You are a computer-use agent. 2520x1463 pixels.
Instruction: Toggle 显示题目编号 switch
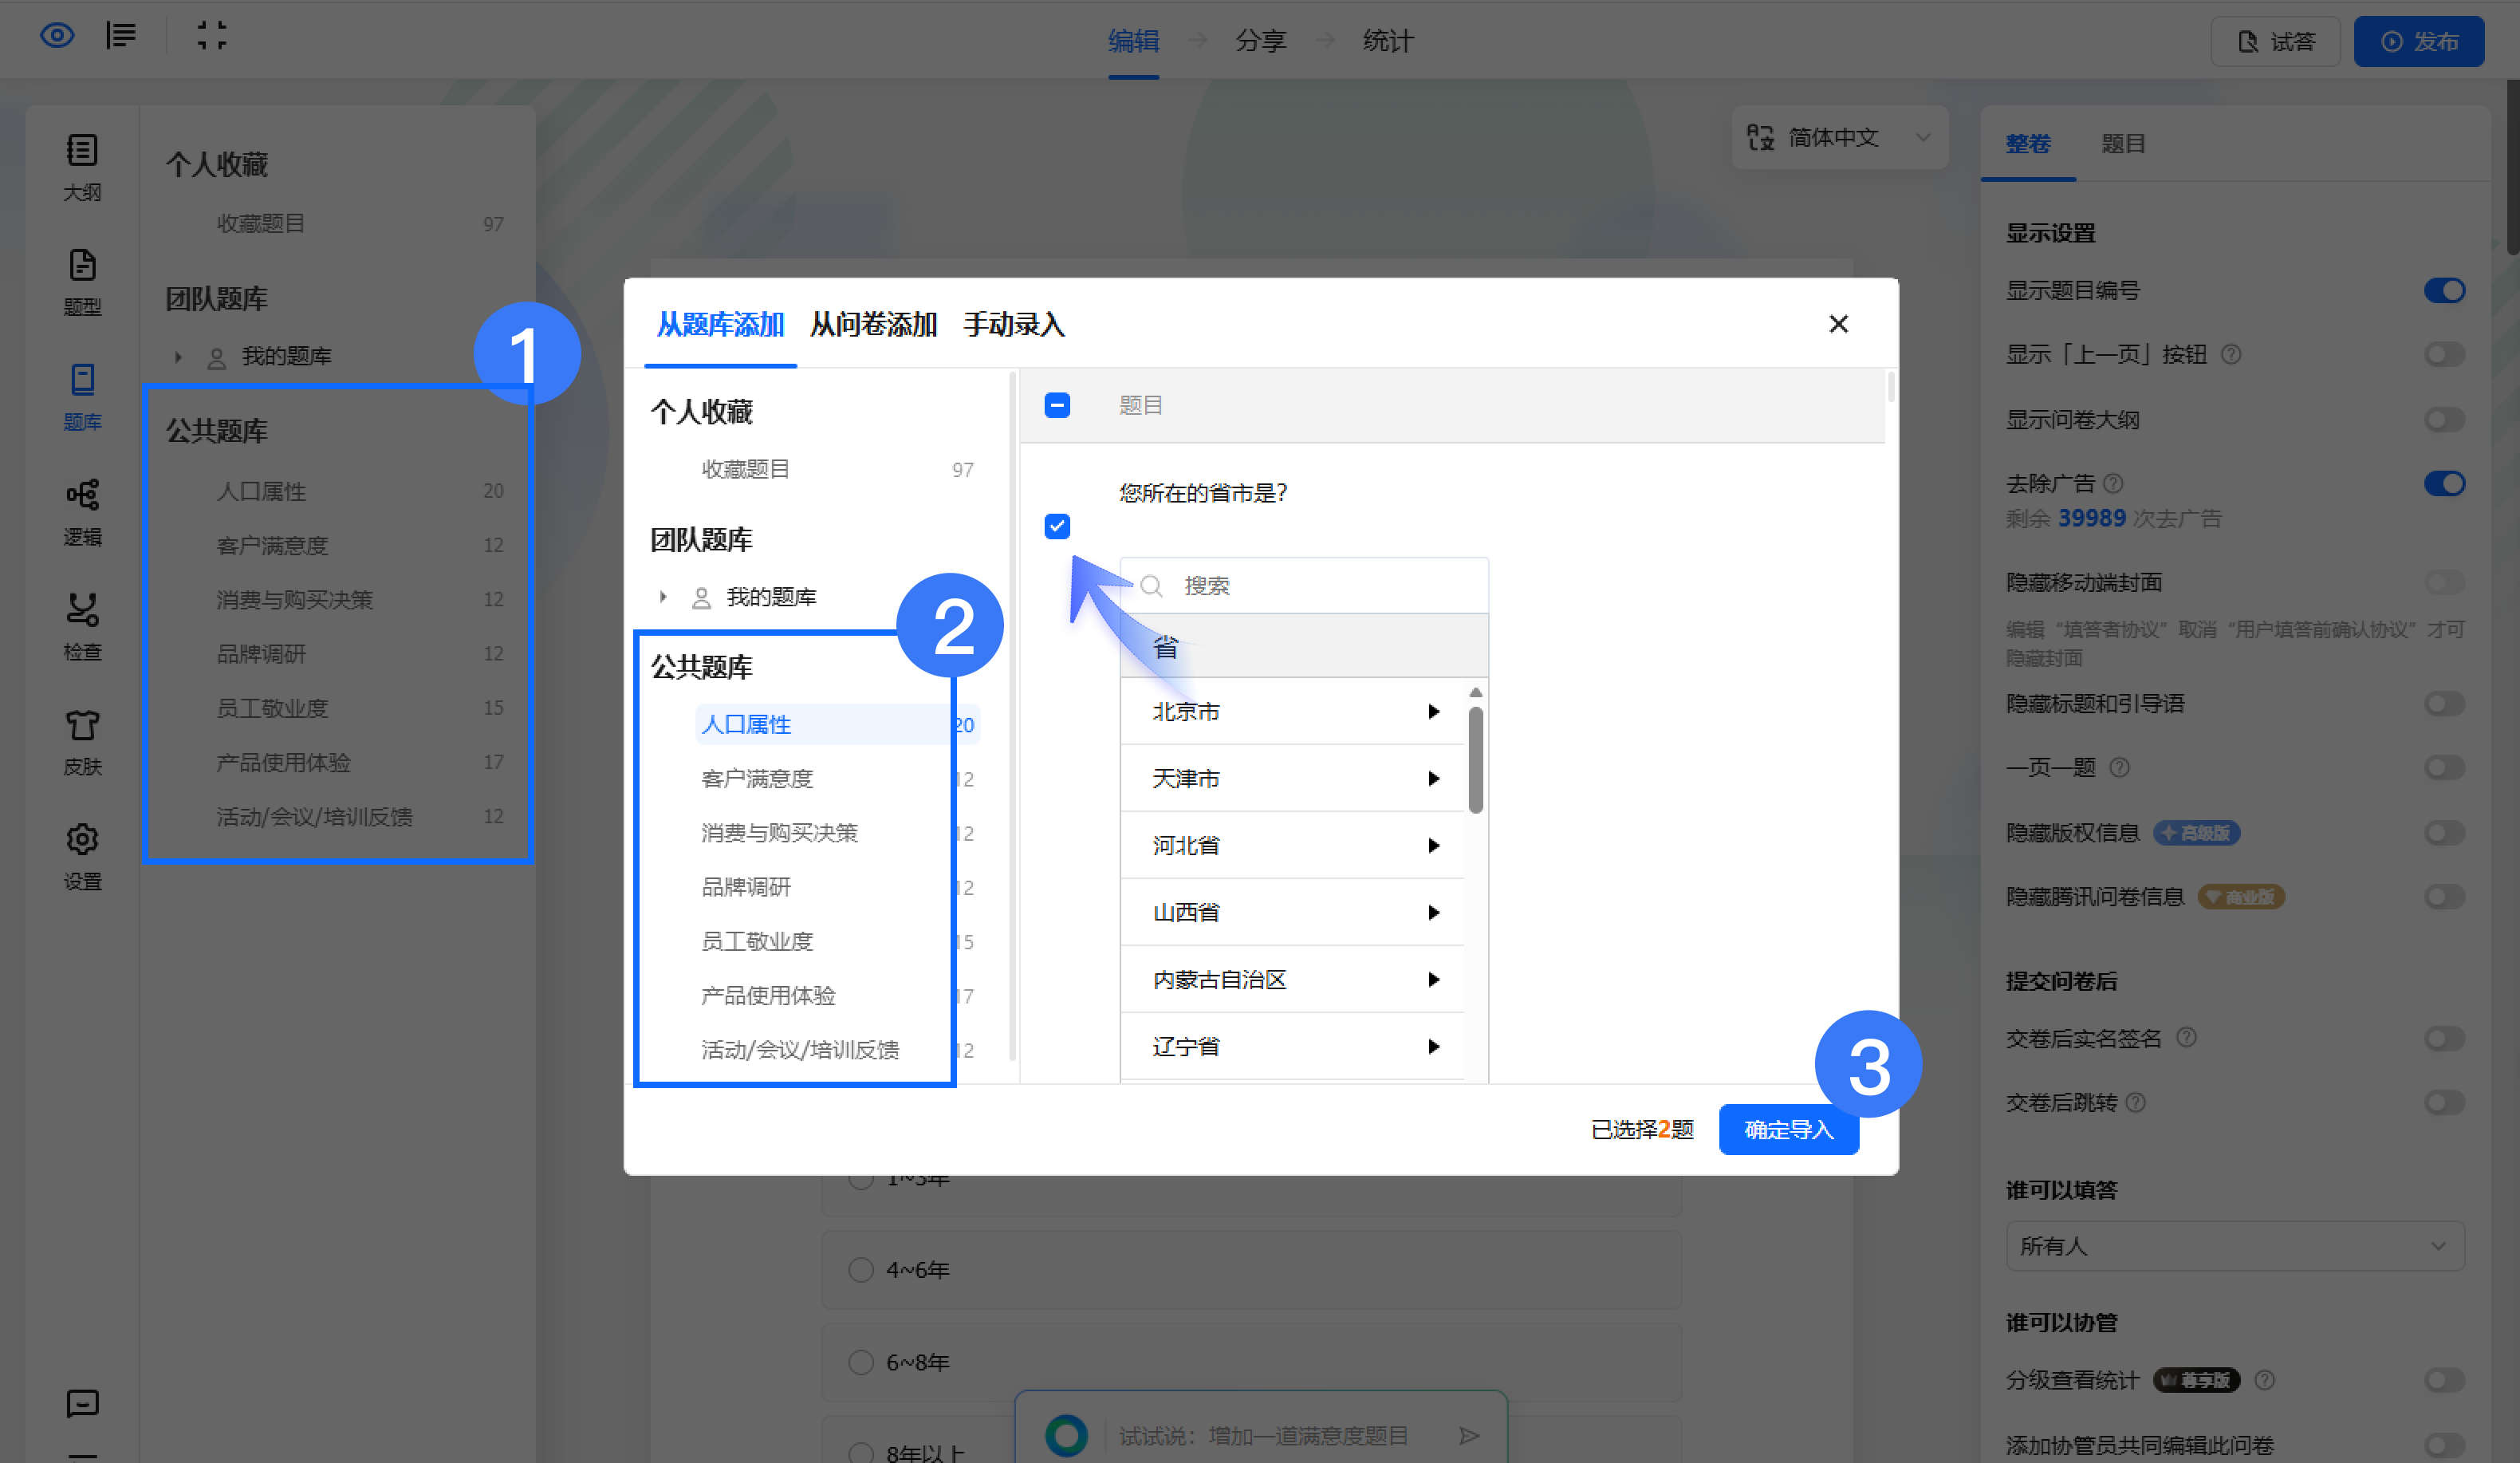(2444, 291)
